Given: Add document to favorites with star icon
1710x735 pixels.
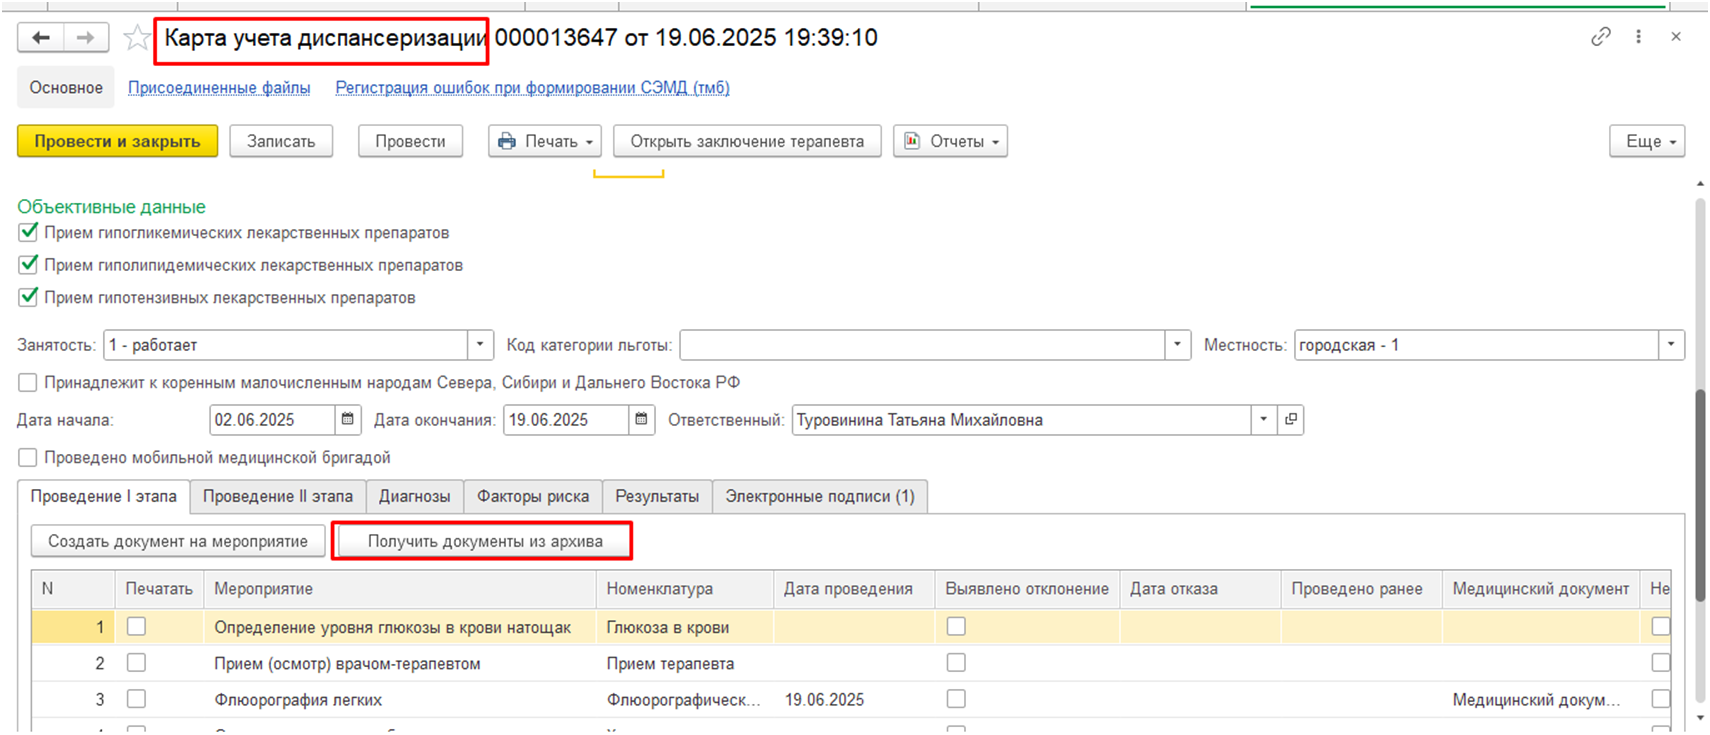Looking at the screenshot, I should 136,38.
